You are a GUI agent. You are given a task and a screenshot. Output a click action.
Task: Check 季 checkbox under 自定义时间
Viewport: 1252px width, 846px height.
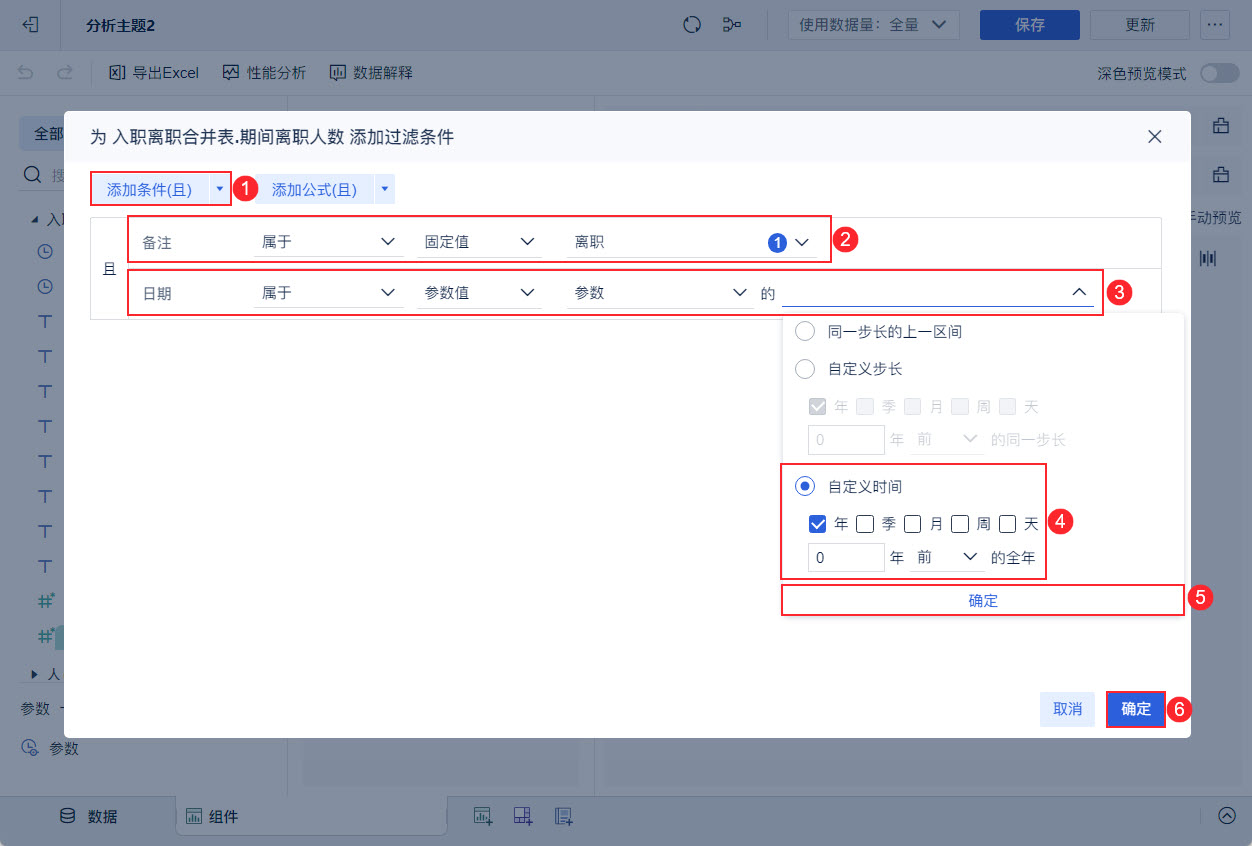865,524
